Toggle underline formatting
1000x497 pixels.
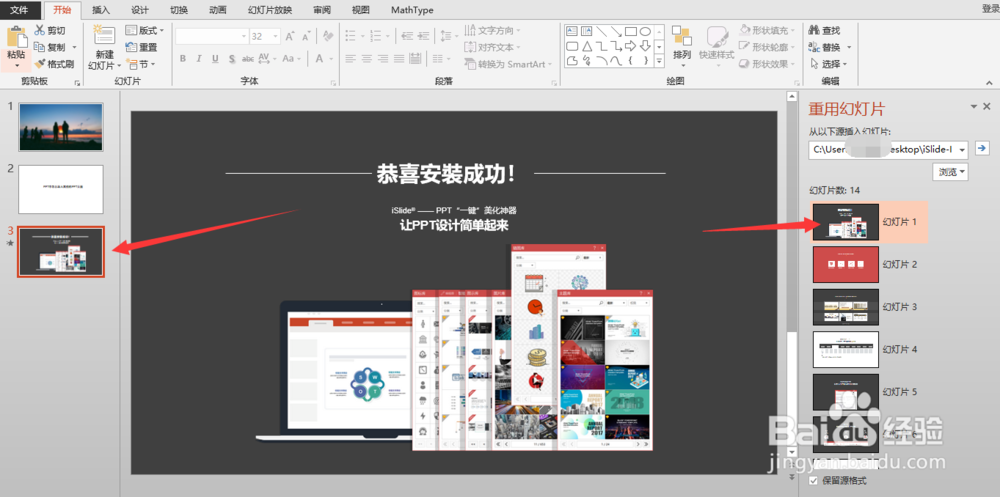(216, 58)
